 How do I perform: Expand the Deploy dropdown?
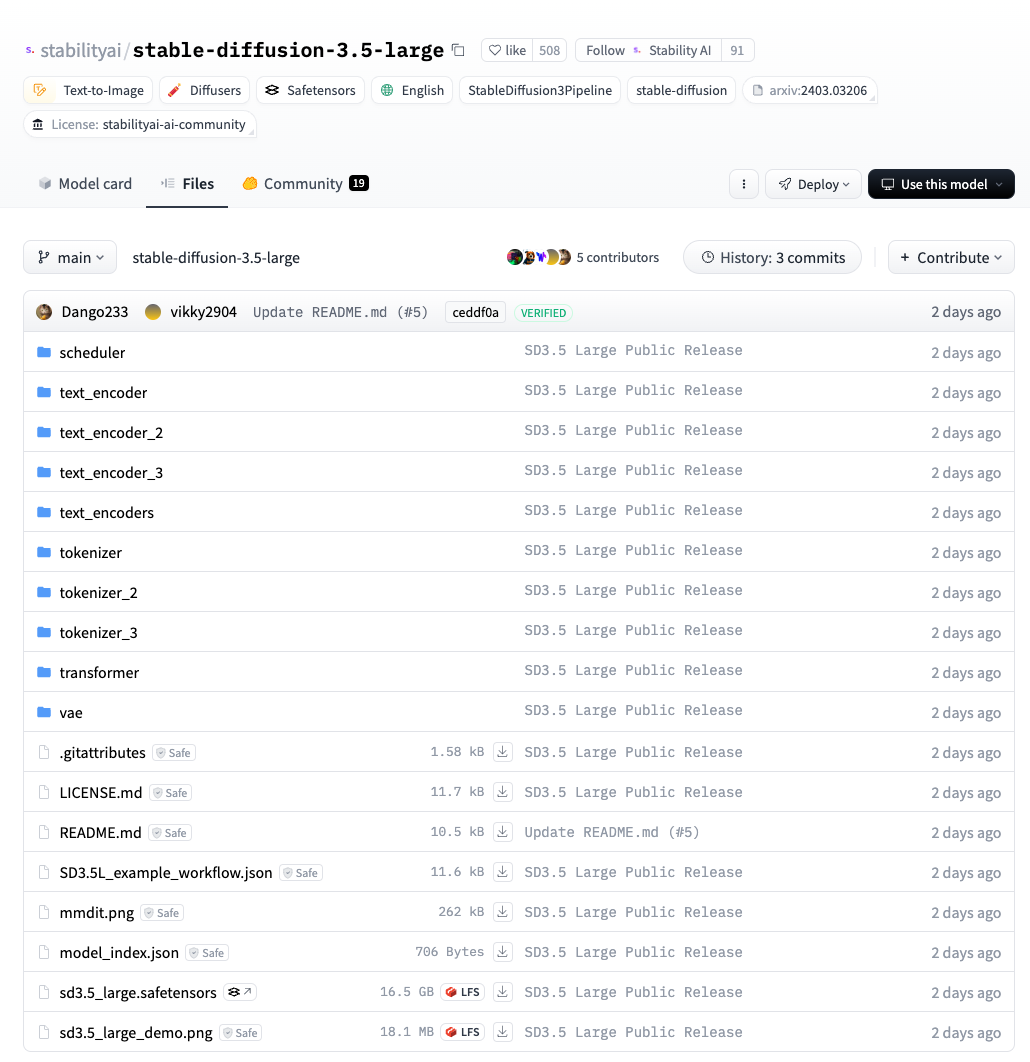[x=813, y=184]
